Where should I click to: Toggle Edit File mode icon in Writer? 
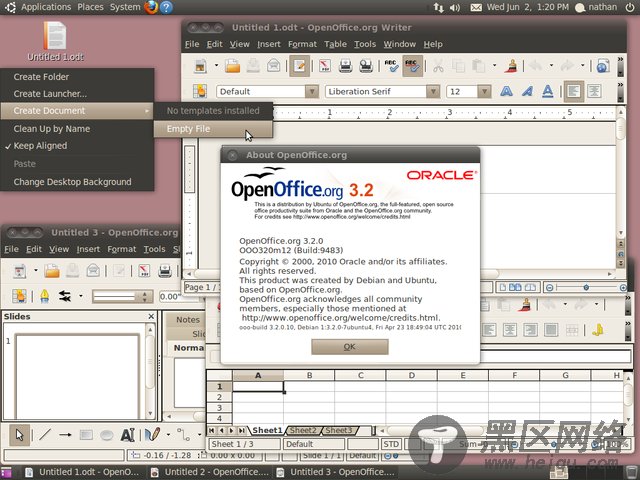[x=299, y=66]
